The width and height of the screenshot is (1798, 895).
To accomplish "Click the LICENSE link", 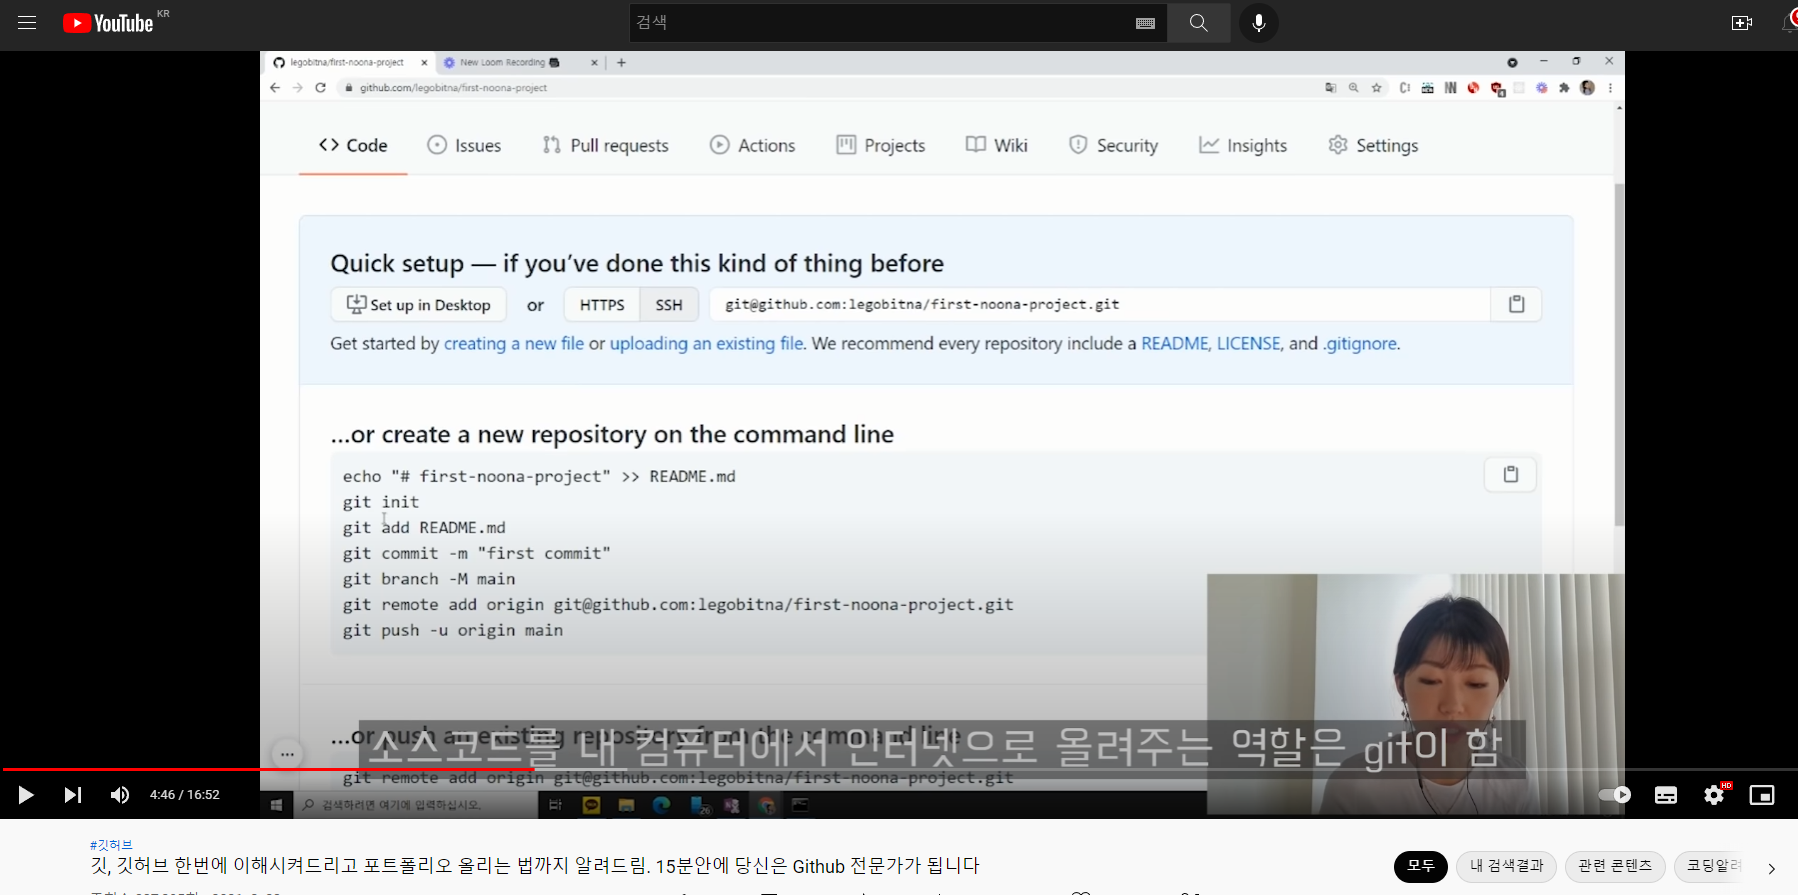I will click(1248, 343).
